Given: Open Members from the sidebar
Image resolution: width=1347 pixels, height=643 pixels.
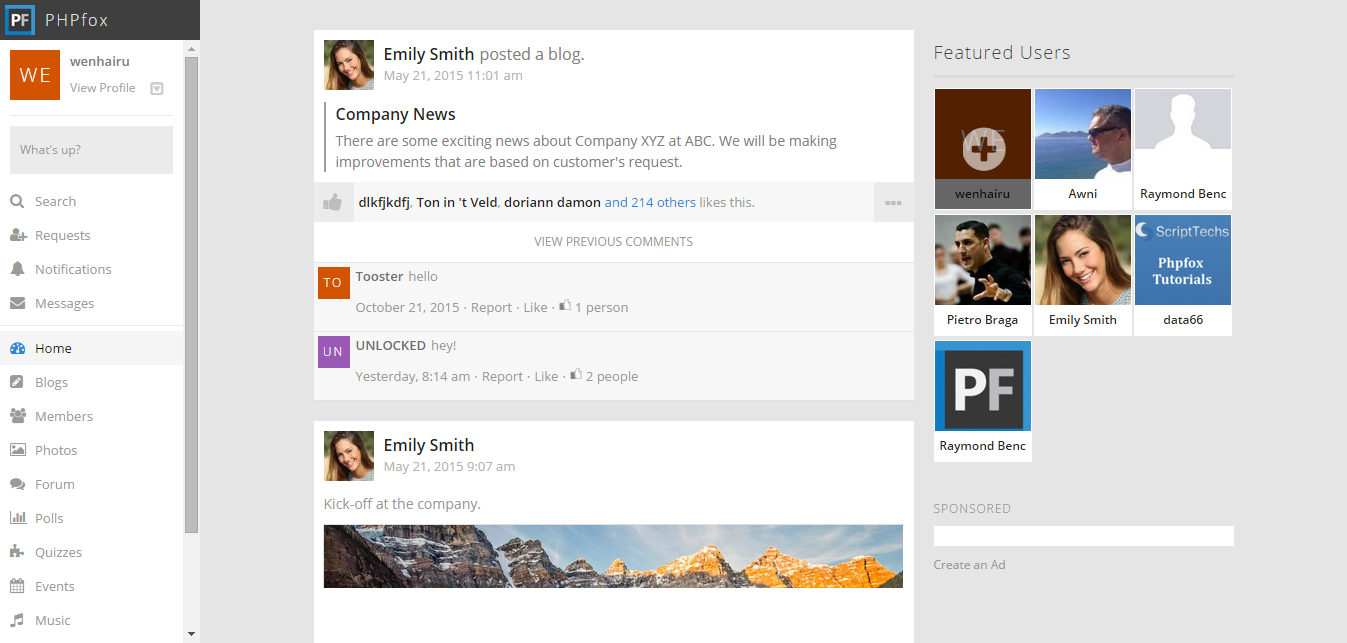Looking at the screenshot, I should pos(92,416).
